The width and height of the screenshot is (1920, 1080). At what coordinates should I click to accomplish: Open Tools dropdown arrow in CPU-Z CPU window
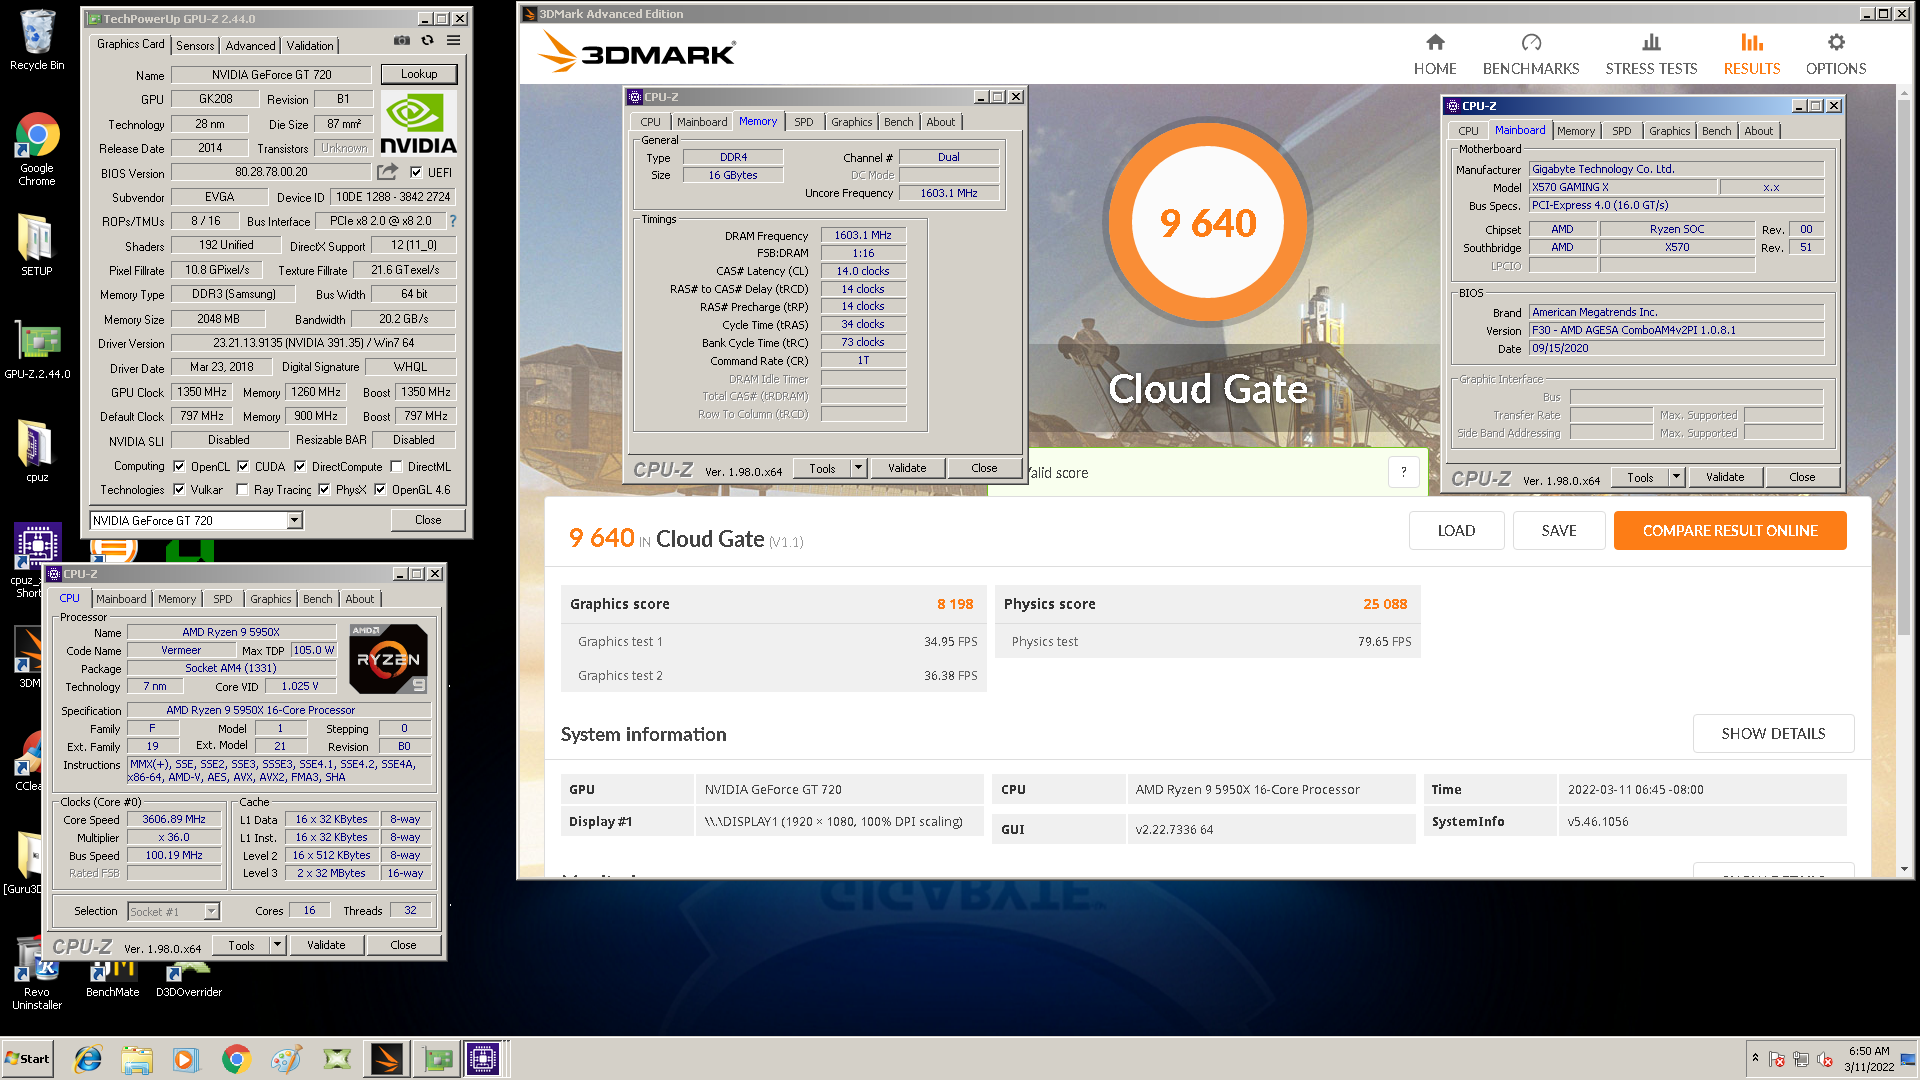[x=277, y=945]
